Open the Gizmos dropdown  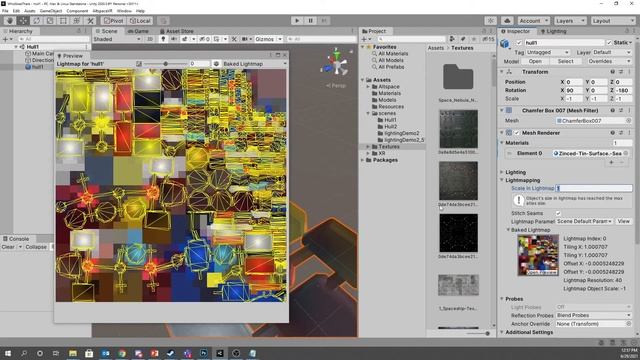click(x=268, y=39)
